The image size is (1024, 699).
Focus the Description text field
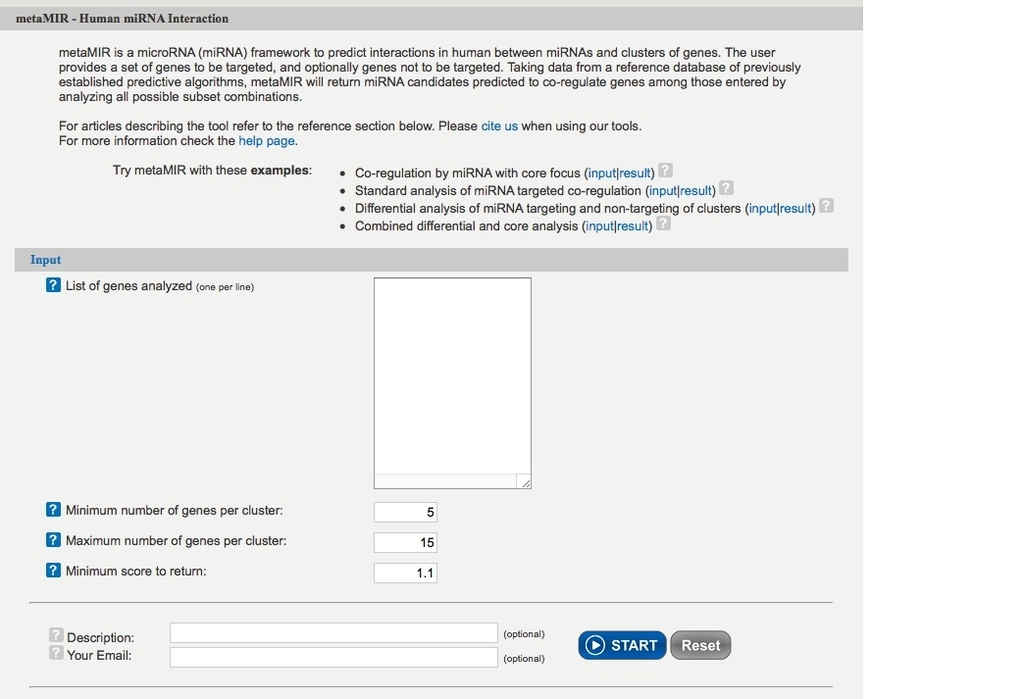tap(334, 632)
